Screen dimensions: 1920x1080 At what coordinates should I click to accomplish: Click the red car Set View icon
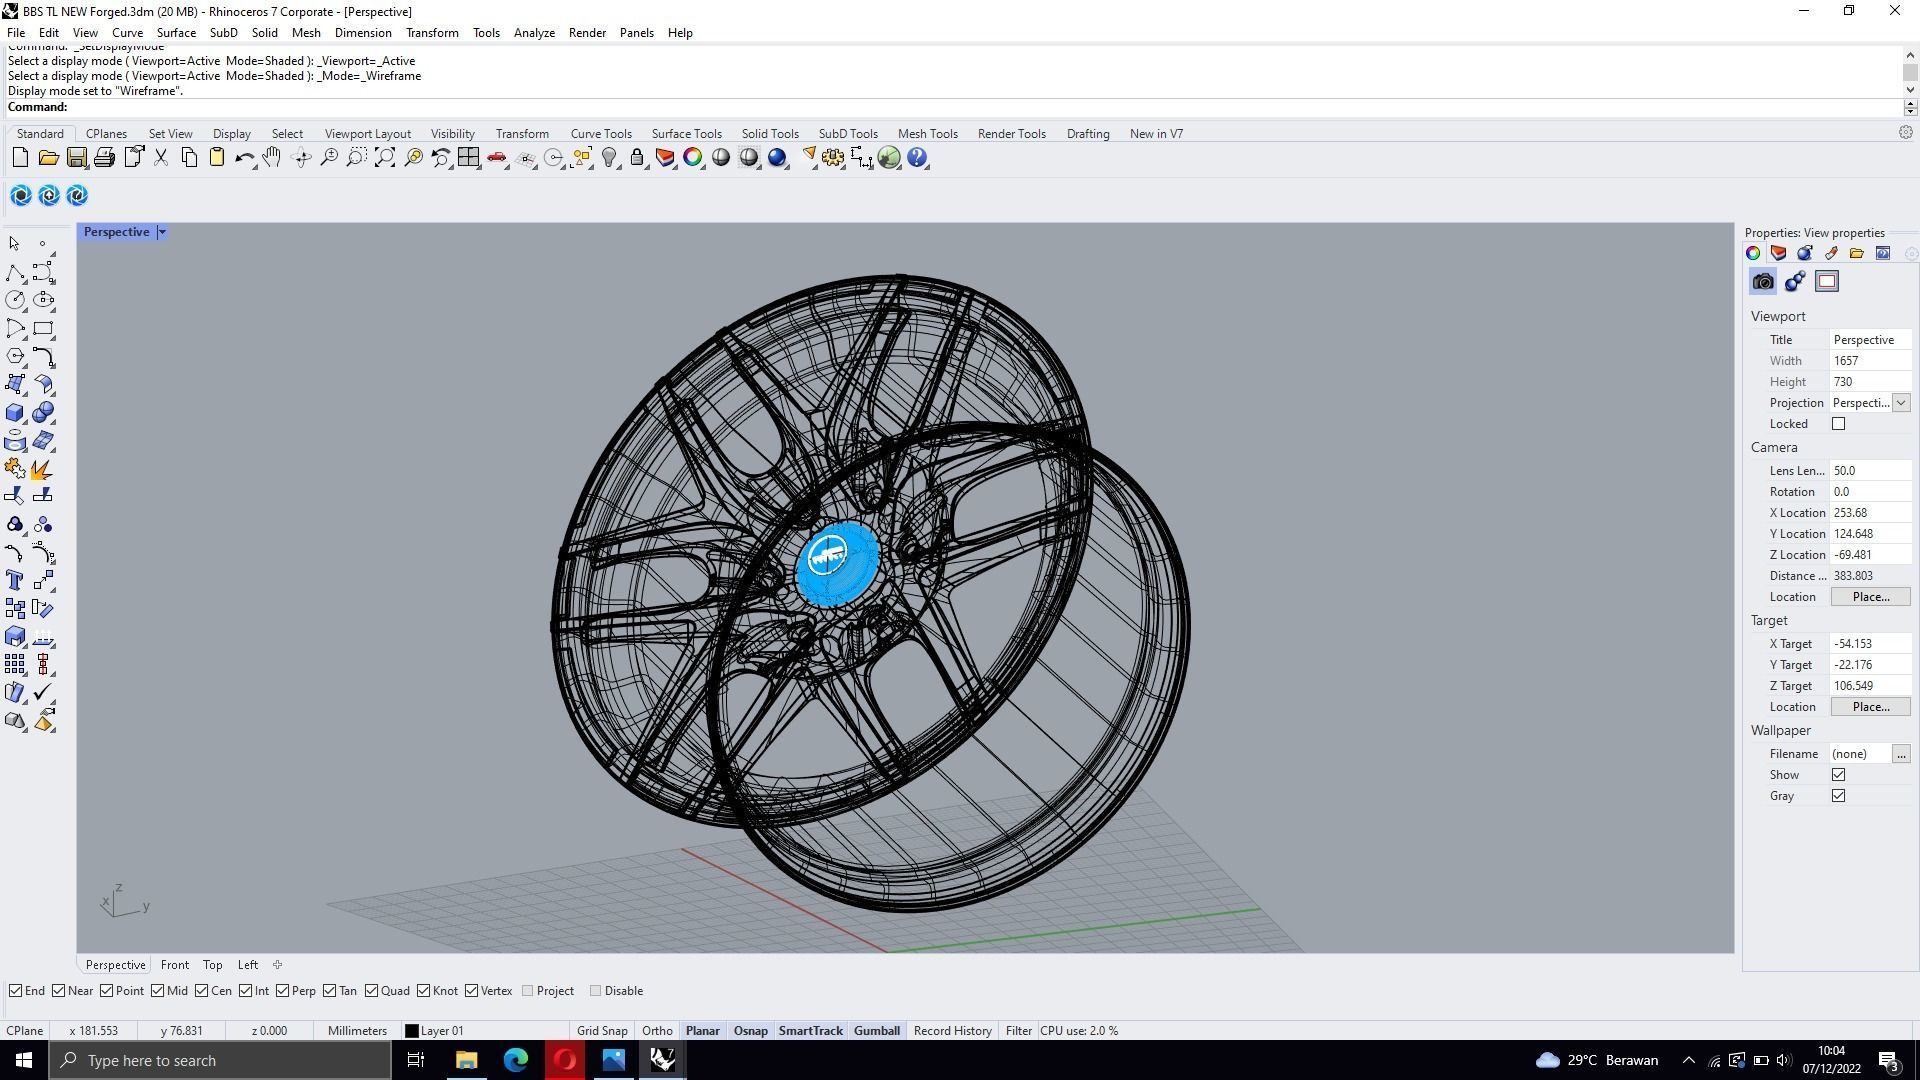(x=497, y=158)
